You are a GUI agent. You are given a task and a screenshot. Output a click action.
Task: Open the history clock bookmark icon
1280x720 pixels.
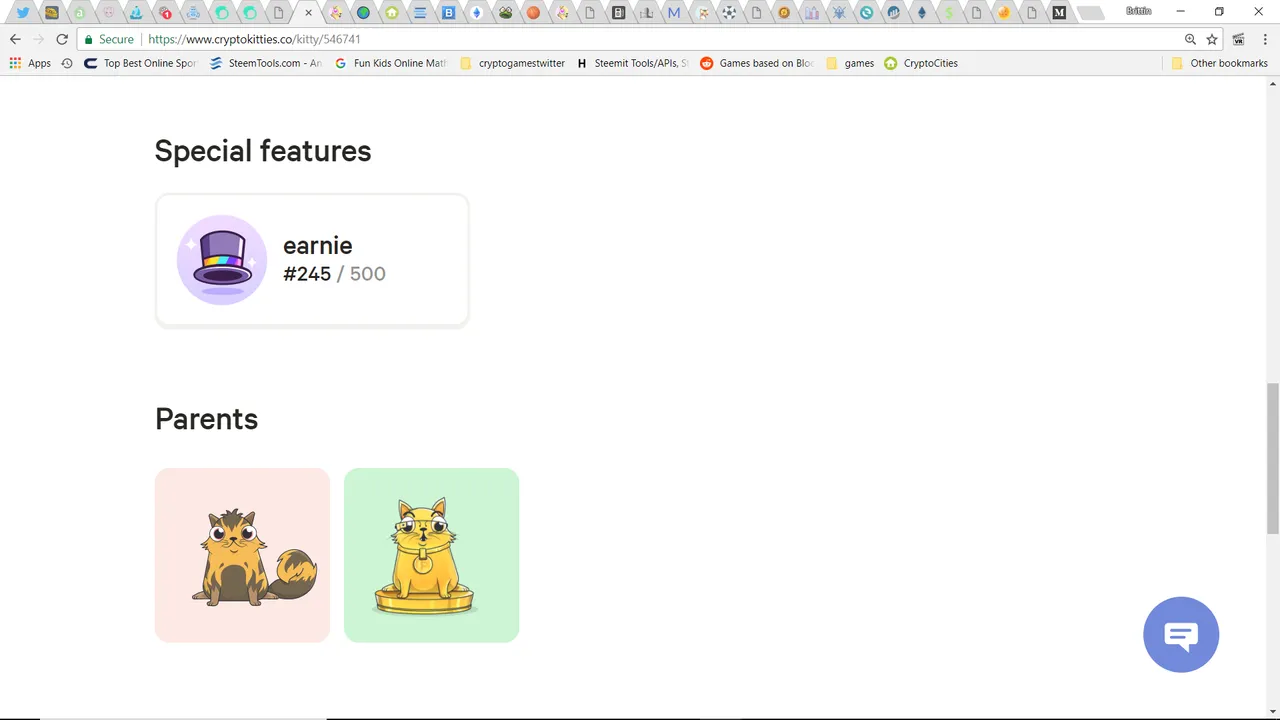[66, 63]
